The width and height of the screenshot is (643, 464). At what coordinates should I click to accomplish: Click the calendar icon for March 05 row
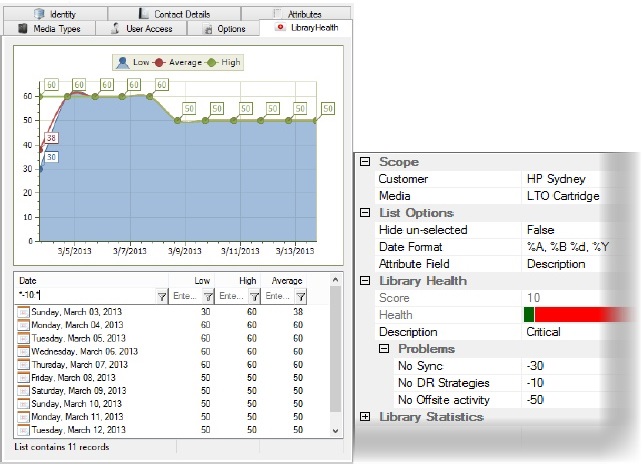click(x=23, y=338)
